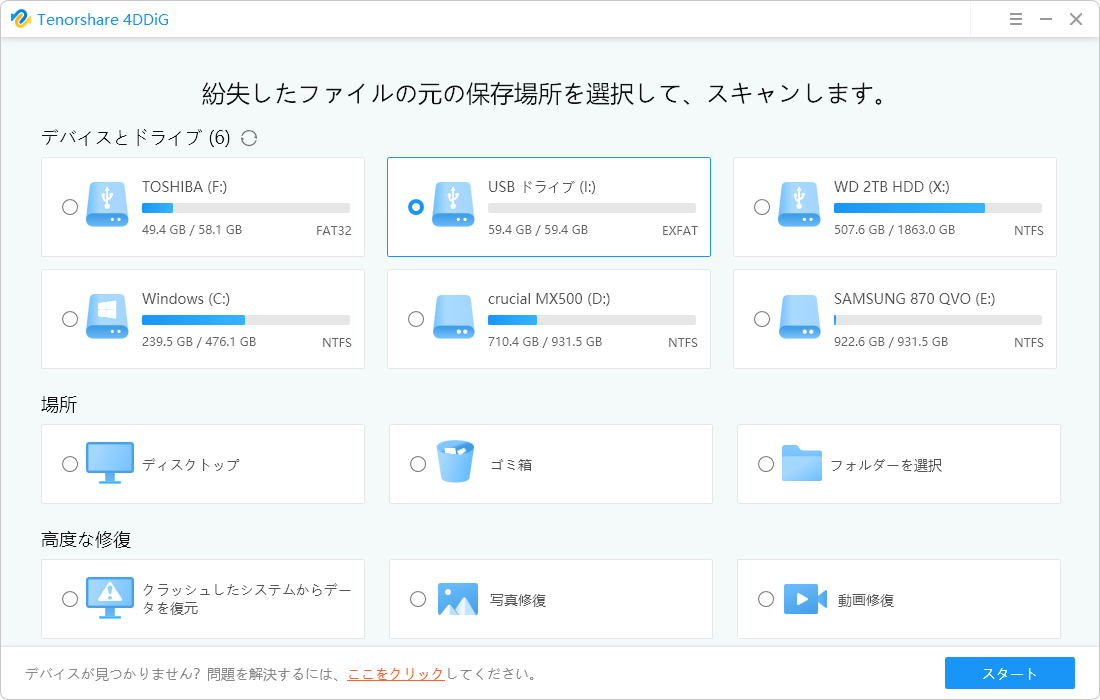Click the EXFAT file system label
Viewport: 1100px width, 700px height.
point(680,231)
